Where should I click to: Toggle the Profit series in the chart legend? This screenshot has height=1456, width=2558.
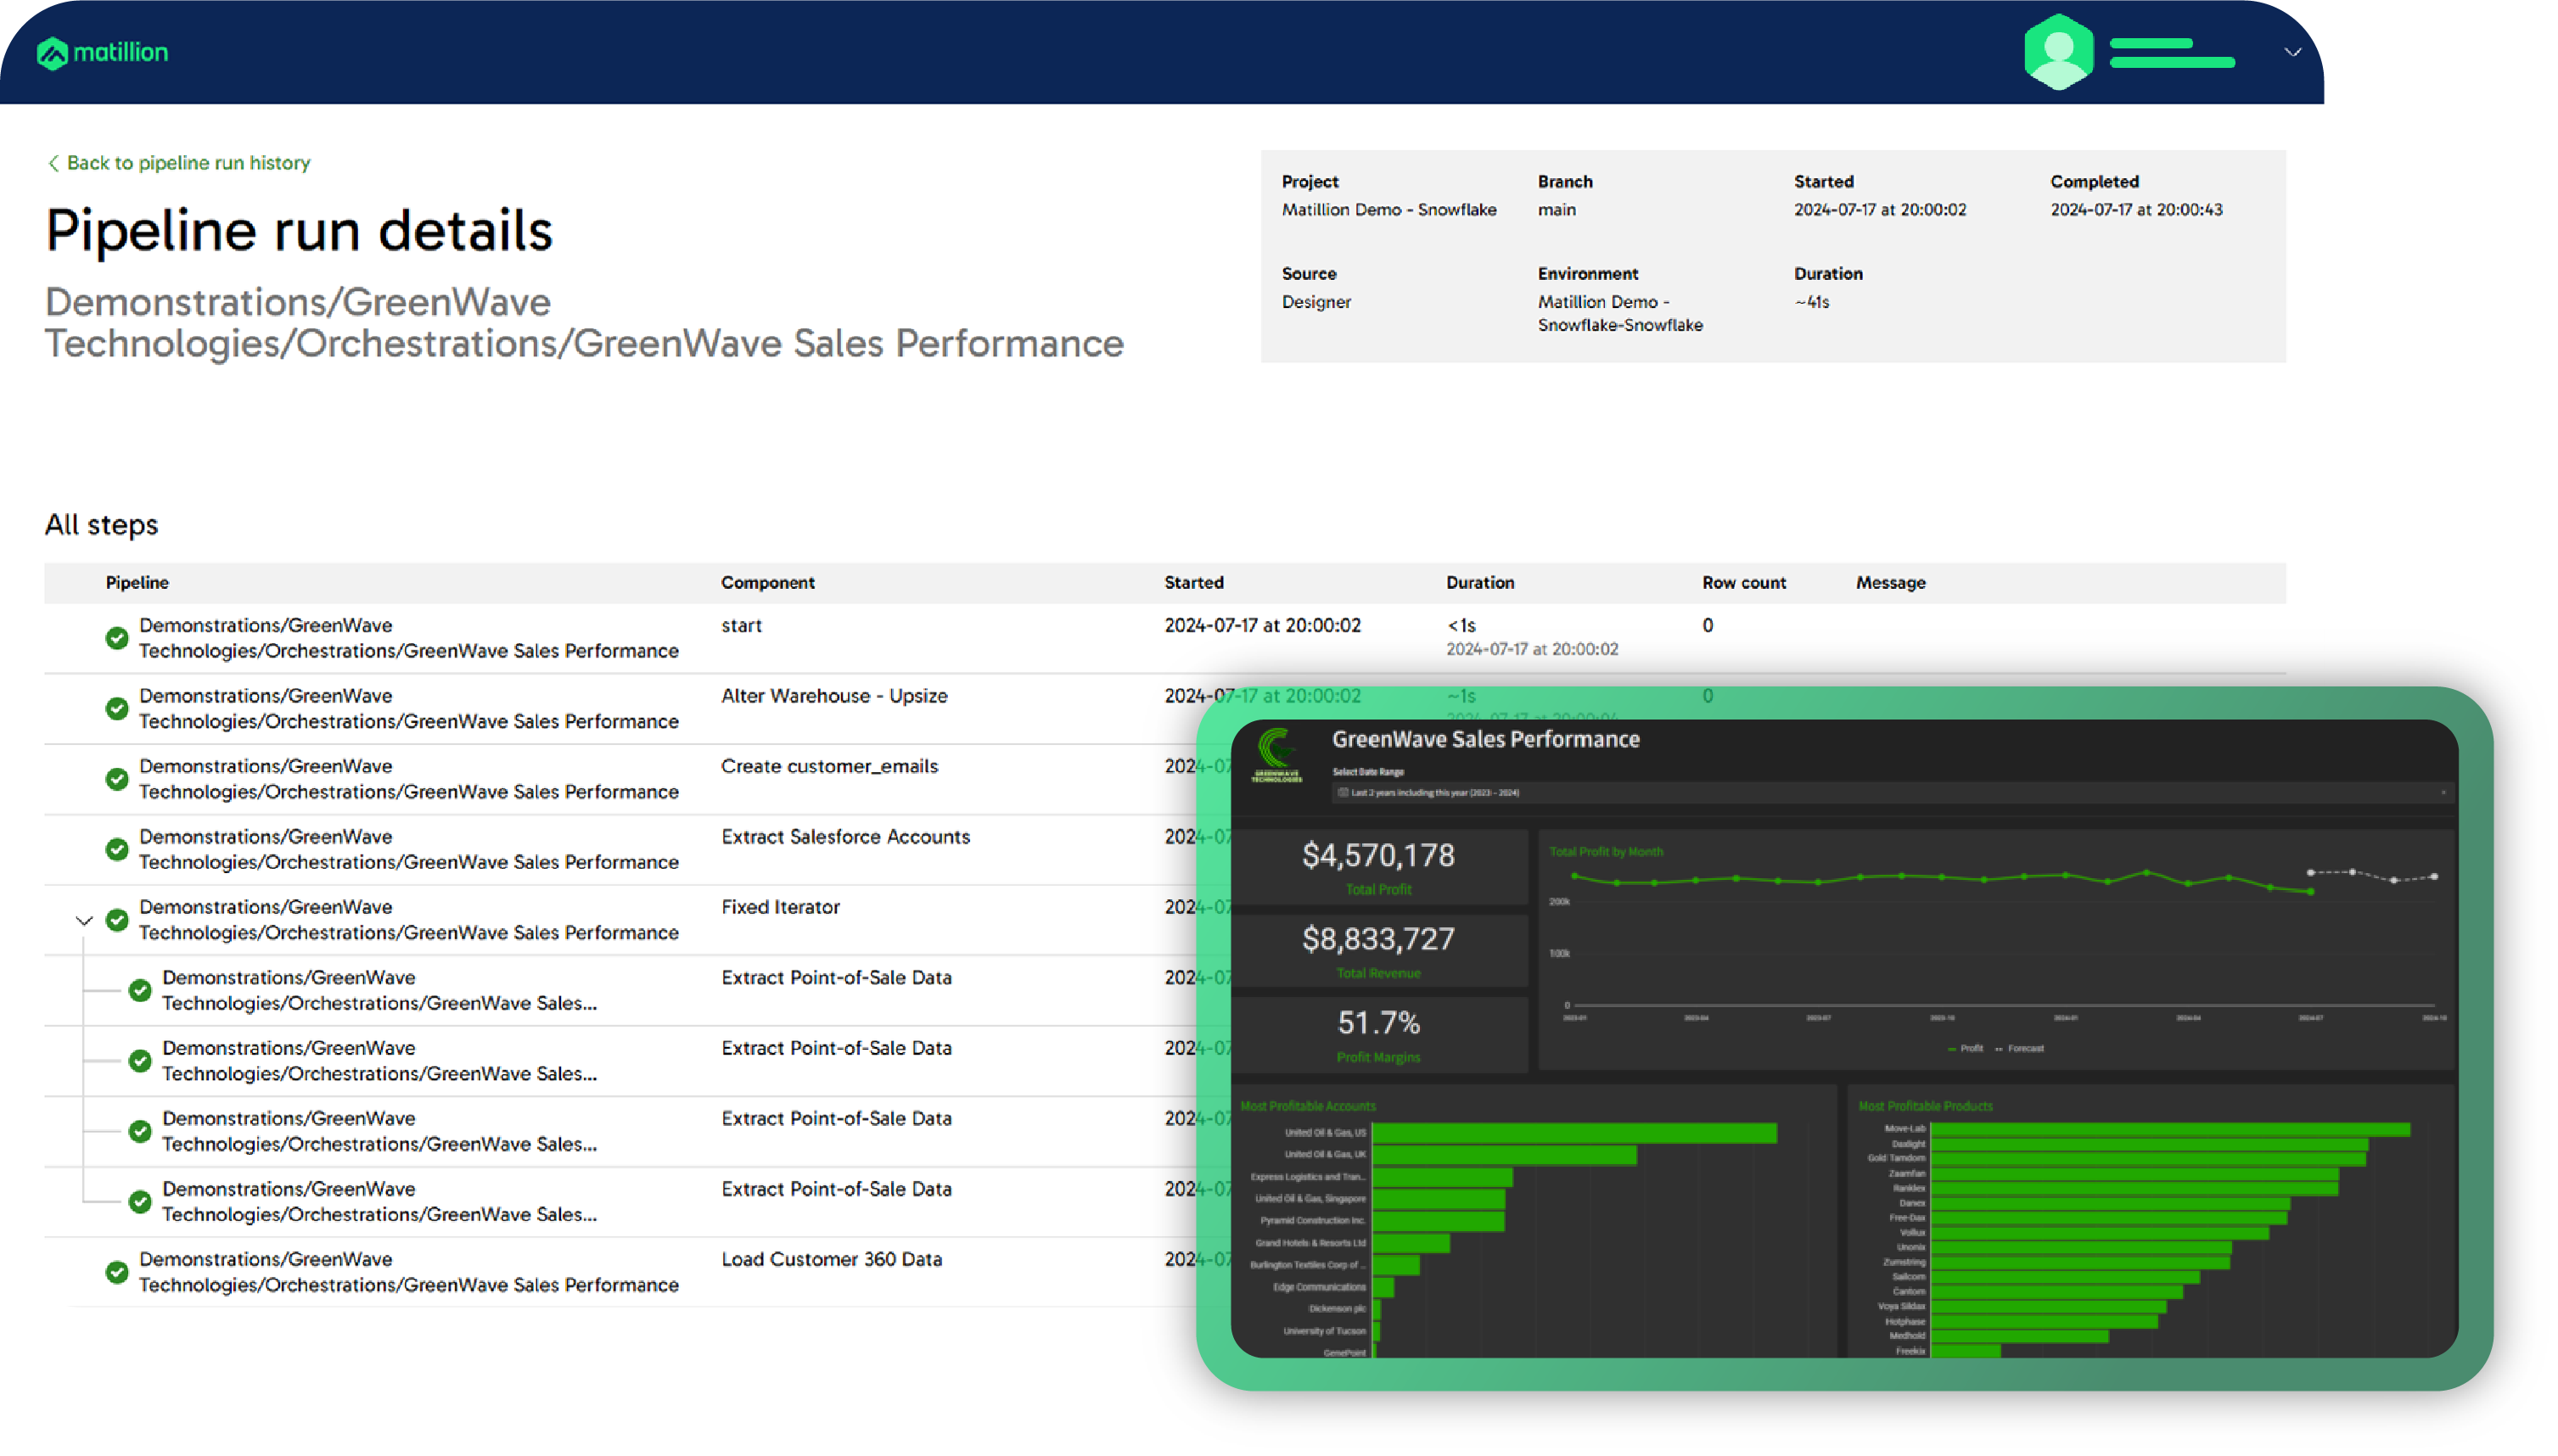[x=1967, y=1049]
